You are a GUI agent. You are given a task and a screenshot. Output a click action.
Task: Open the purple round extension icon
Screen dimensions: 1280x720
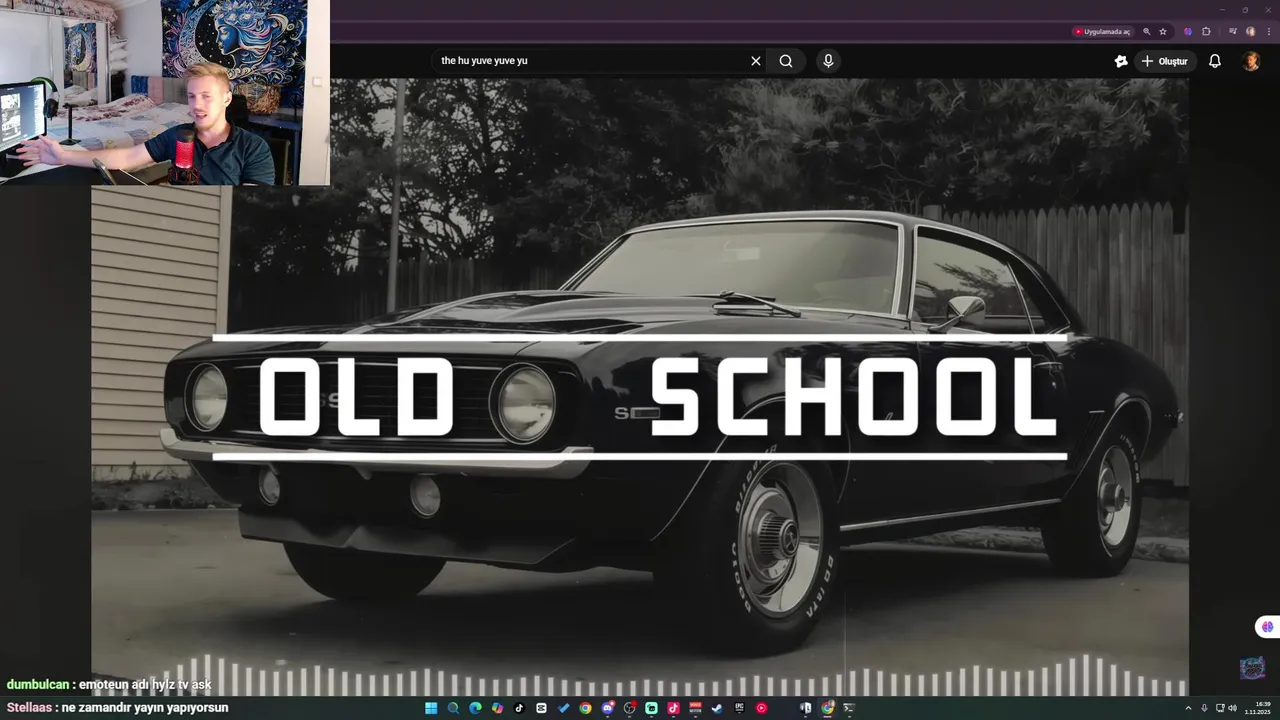pyautogui.click(x=1188, y=32)
